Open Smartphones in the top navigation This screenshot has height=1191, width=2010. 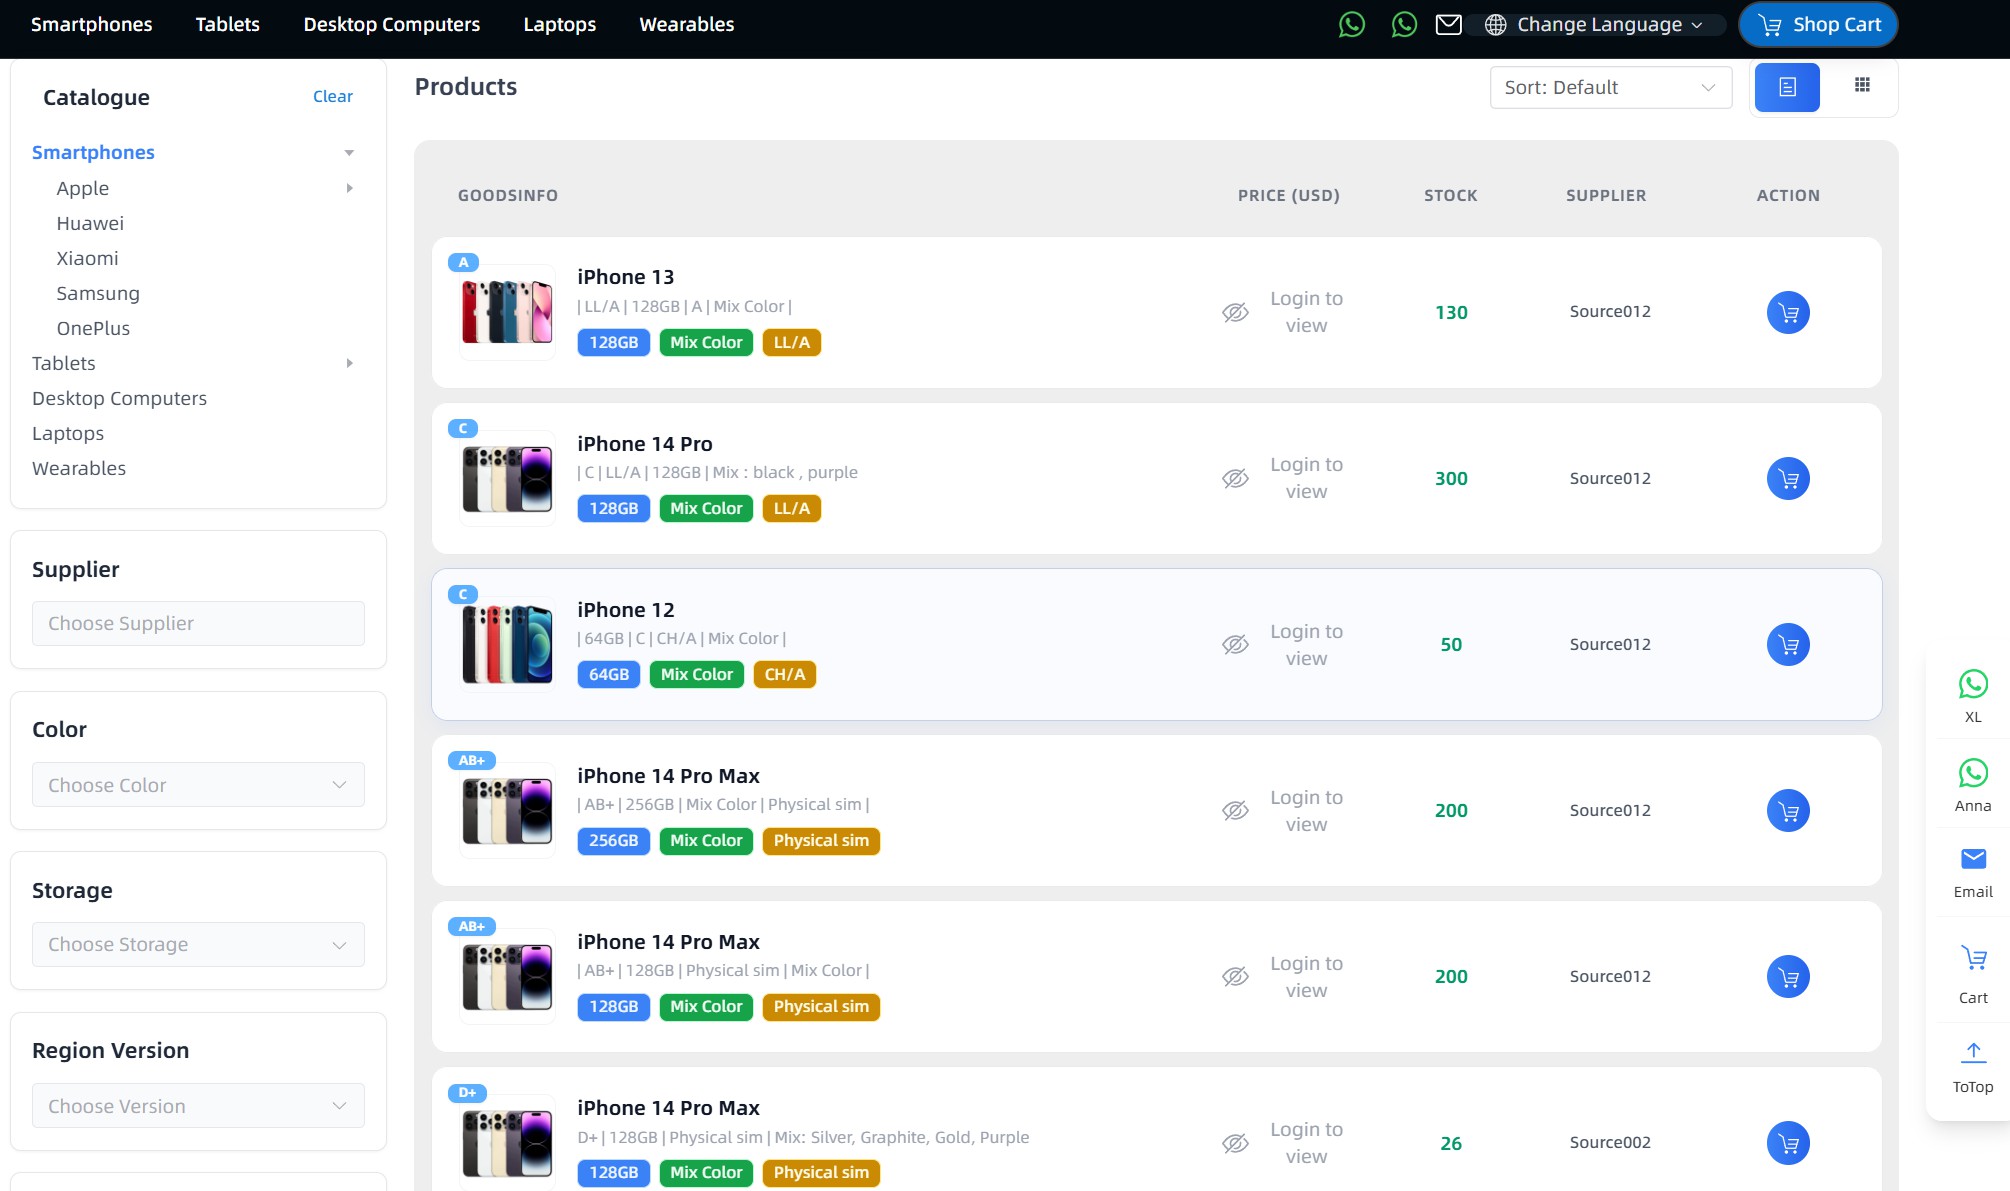point(92,24)
